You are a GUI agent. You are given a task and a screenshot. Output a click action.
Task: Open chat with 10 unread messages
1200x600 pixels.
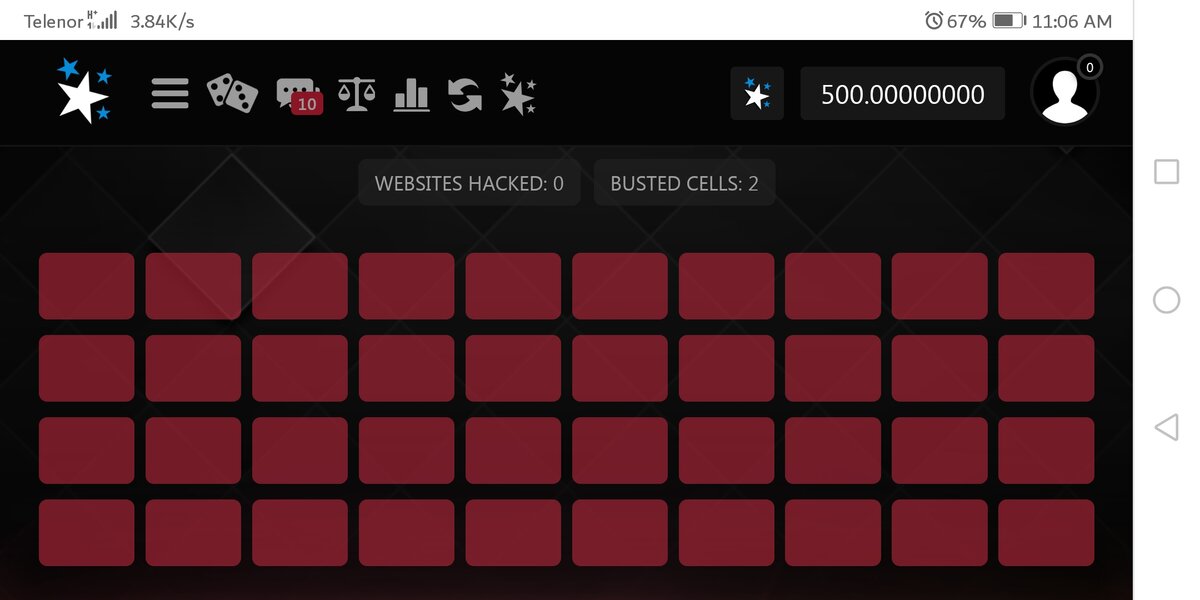[299, 95]
